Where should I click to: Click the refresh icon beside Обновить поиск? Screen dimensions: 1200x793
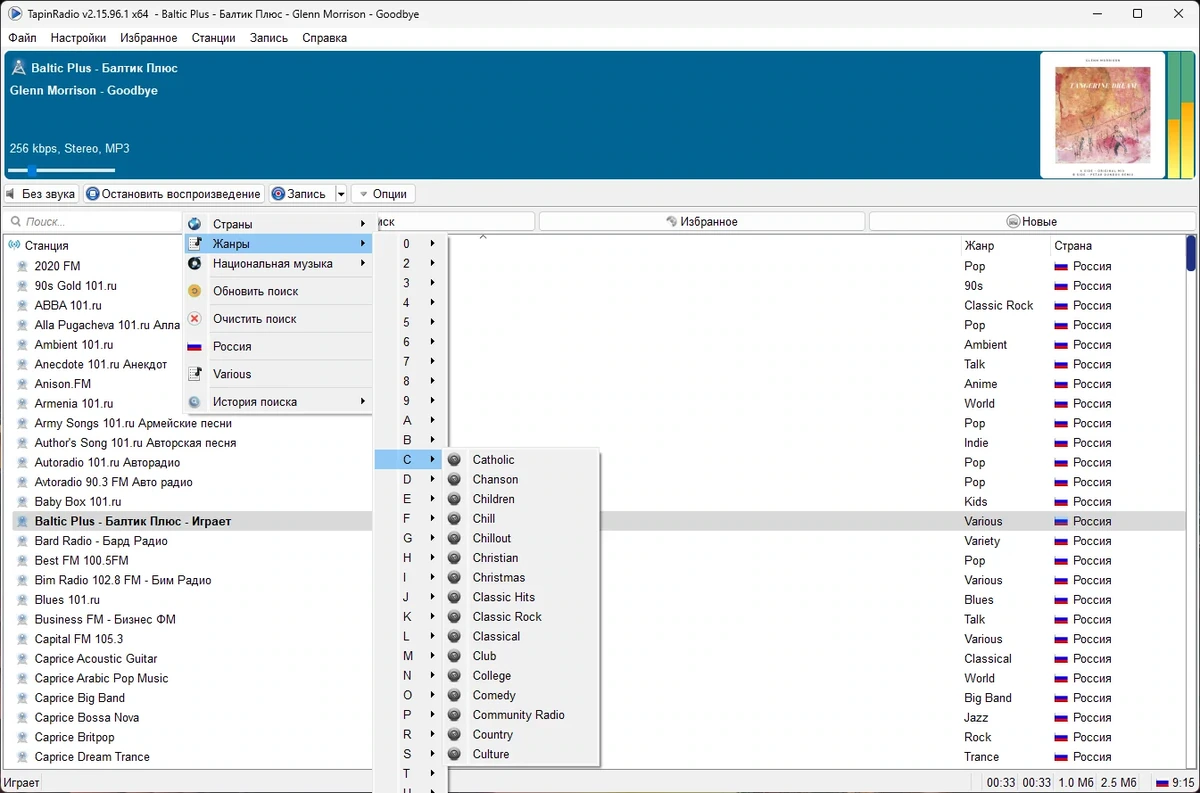click(x=194, y=291)
